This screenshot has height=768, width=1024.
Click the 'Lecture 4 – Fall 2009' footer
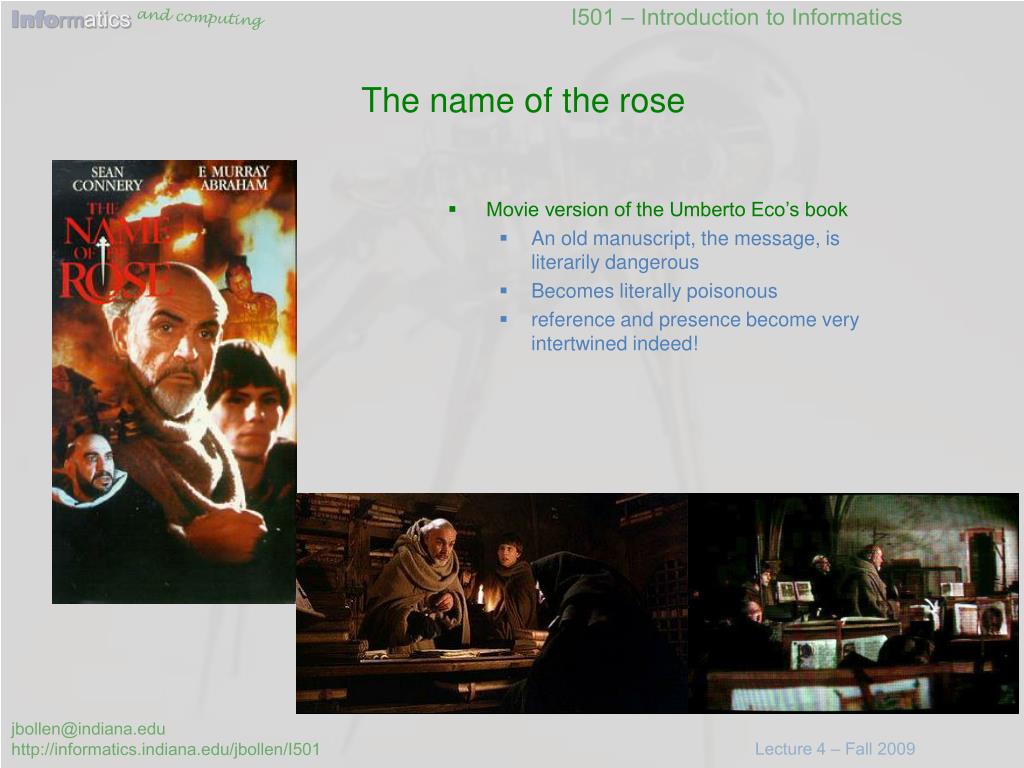tap(835, 749)
